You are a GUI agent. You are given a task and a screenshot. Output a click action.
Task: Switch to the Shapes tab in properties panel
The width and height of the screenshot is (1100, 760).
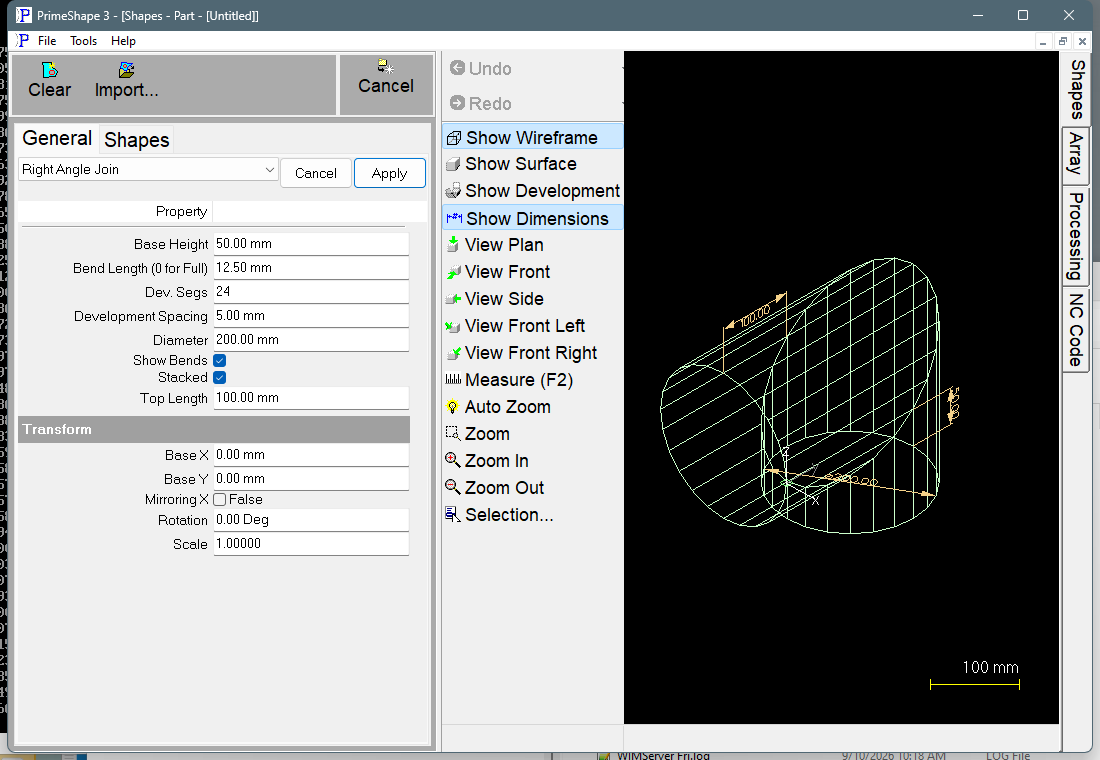(x=137, y=140)
